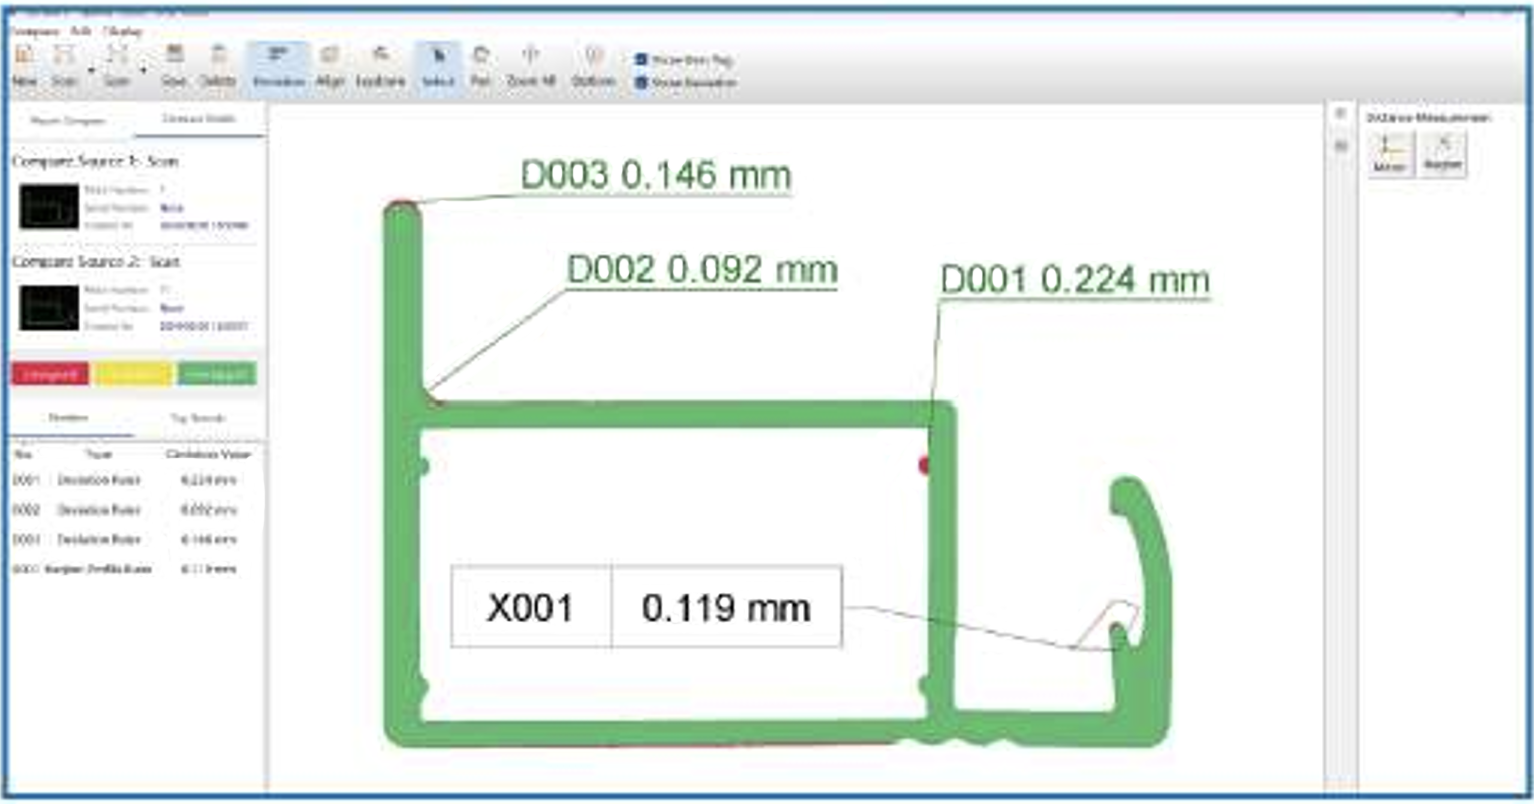Viewport: 1534px width, 804px height.
Task: Choose the Pan tool
Action: pyautogui.click(x=481, y=65)
